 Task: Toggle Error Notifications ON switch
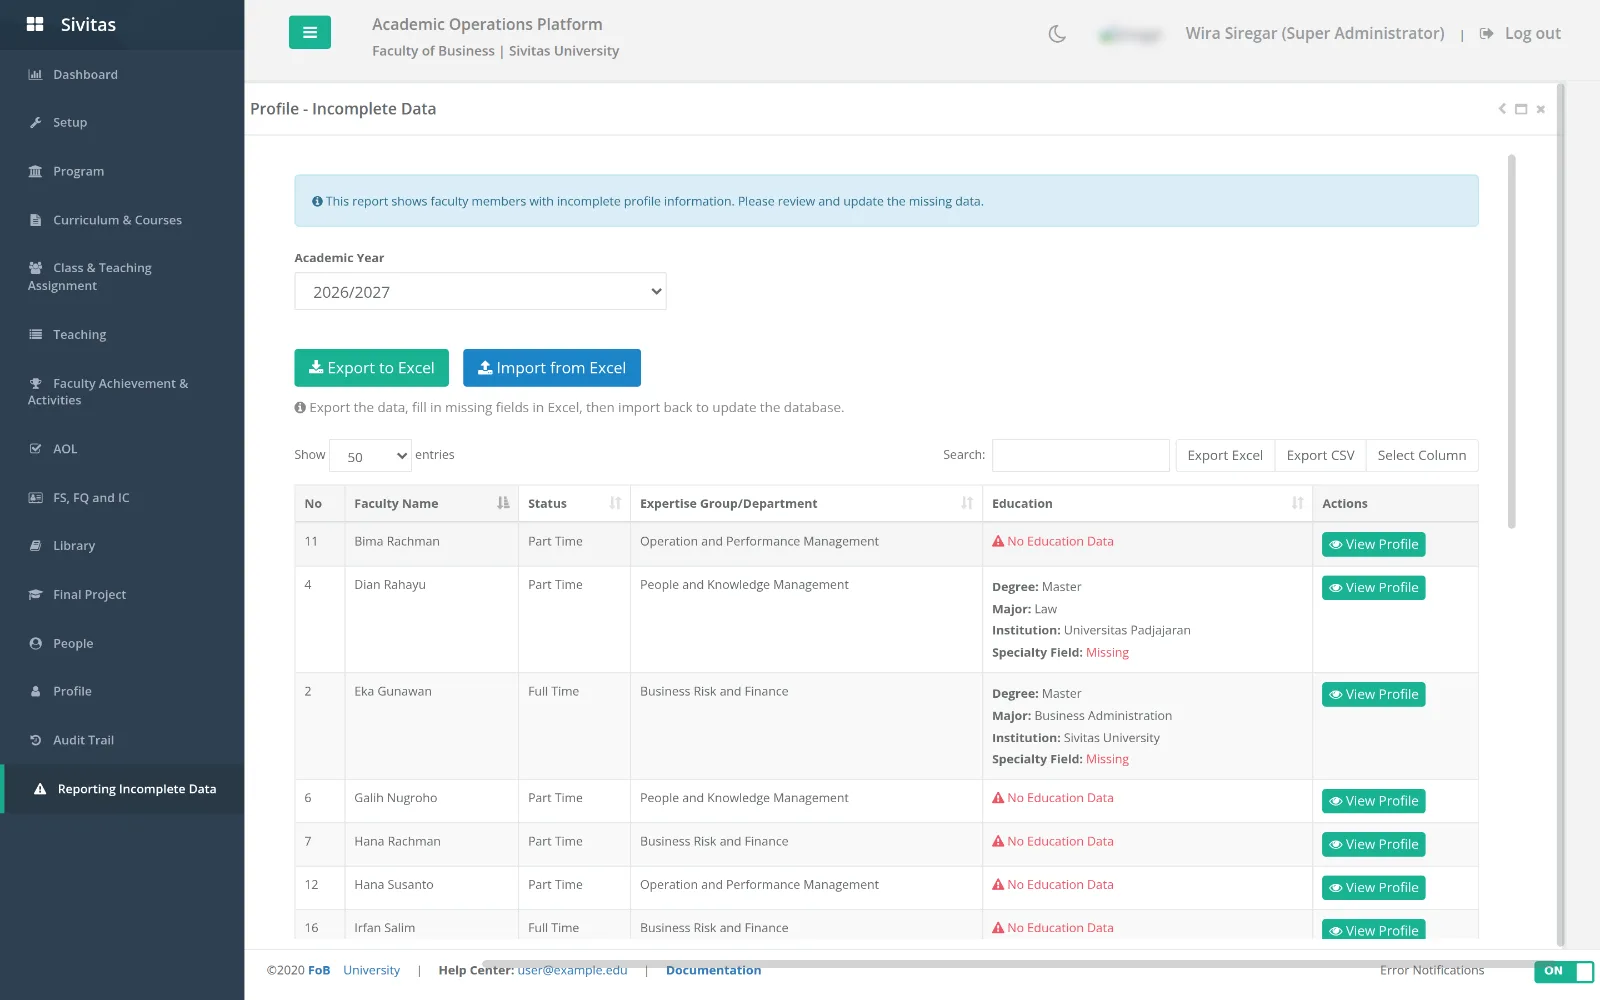point(1564,971)
